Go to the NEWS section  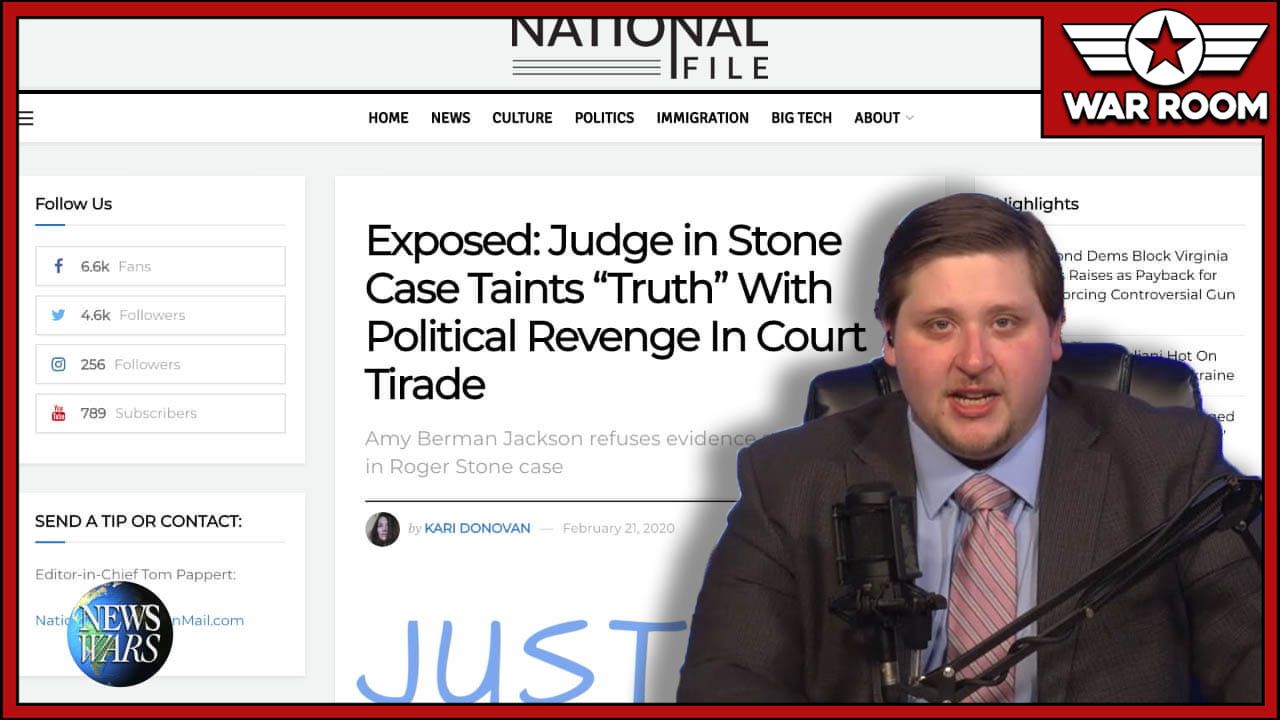click(450, 118)
